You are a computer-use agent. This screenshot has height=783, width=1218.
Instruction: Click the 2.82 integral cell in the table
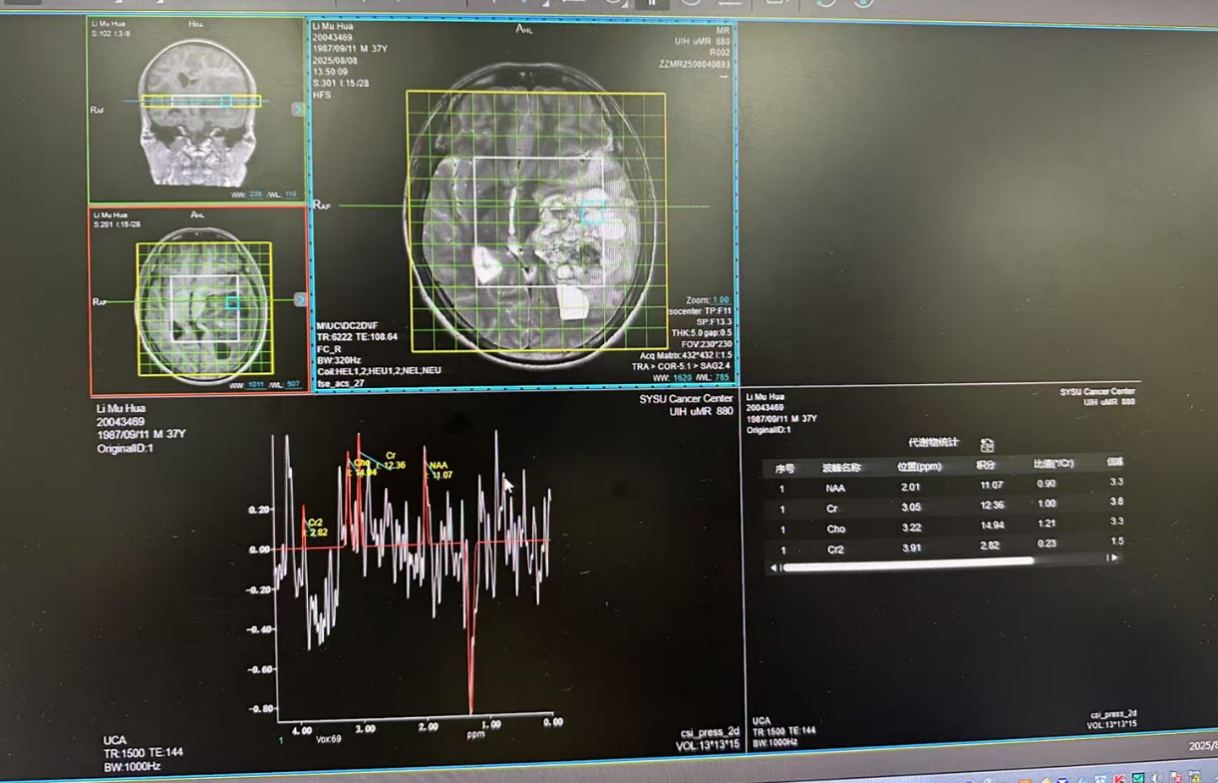[989, 546]
